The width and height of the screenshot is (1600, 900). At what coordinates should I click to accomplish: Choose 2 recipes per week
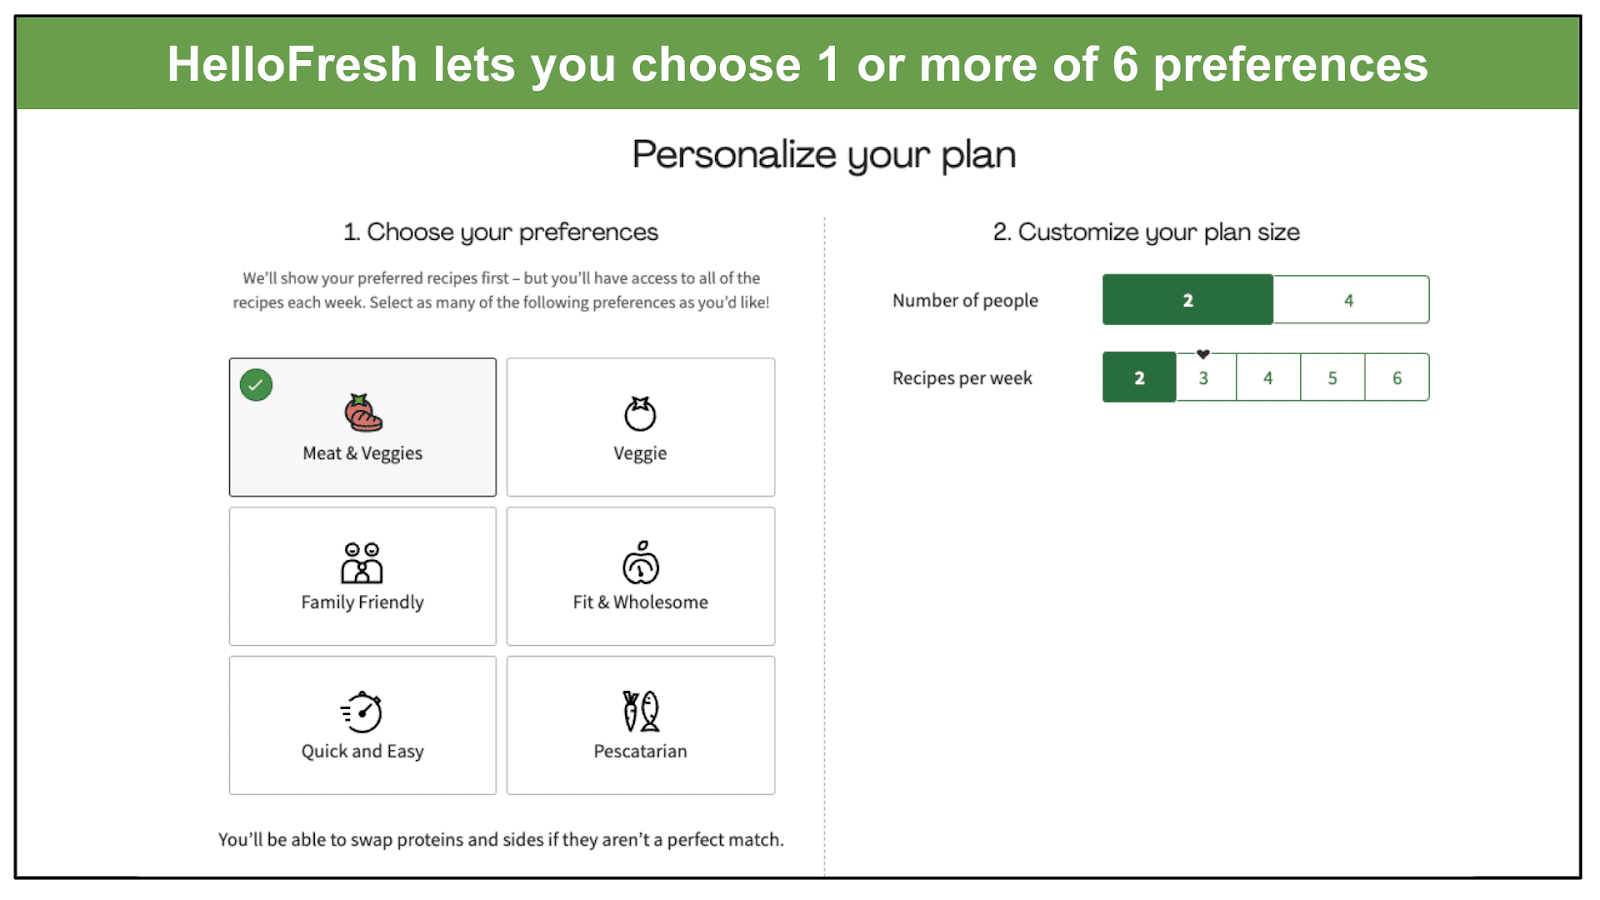pyautogui.click(x=1139, y=378)
